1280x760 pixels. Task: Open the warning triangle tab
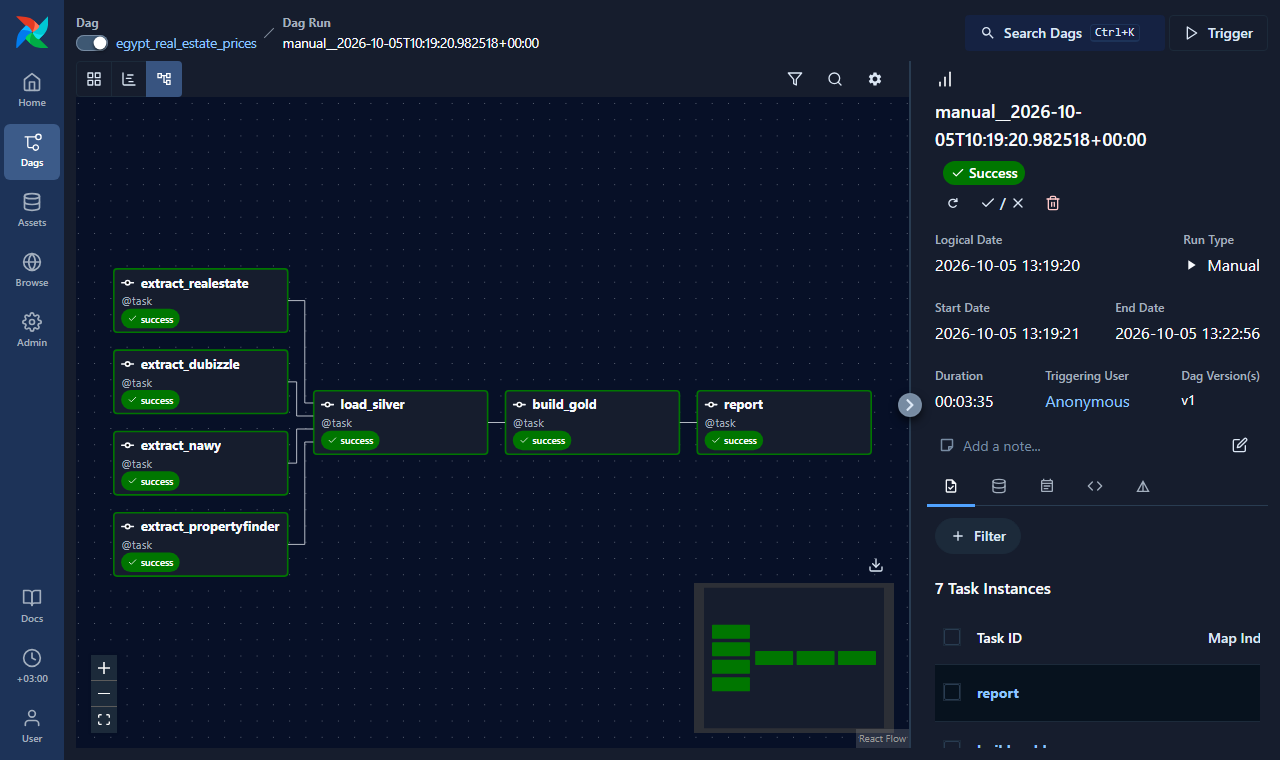pos(1143,486)
